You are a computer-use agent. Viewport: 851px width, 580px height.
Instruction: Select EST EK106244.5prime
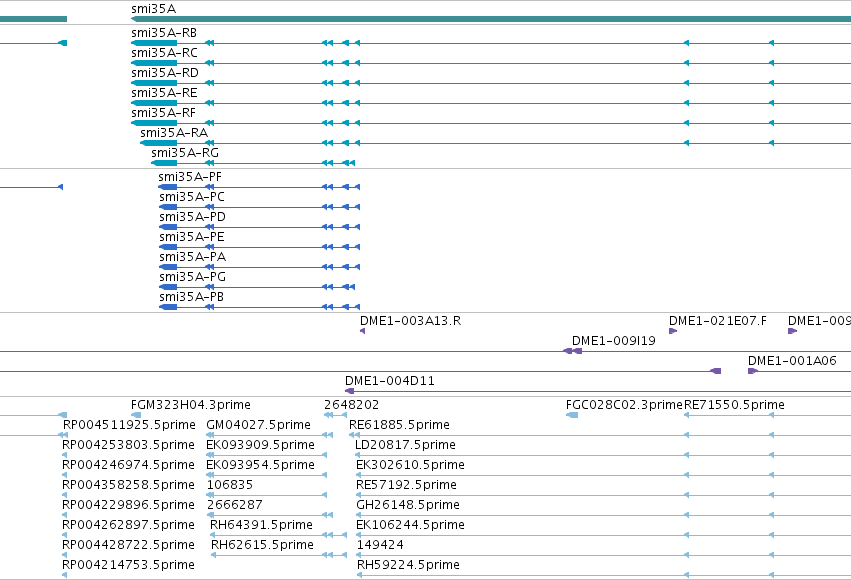(x=410, y=526)
